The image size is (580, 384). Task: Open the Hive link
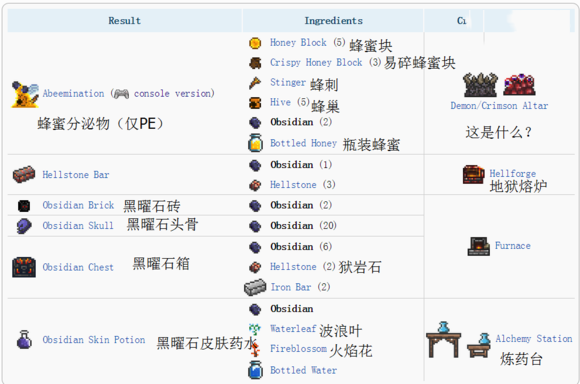[x=280, y=102]
